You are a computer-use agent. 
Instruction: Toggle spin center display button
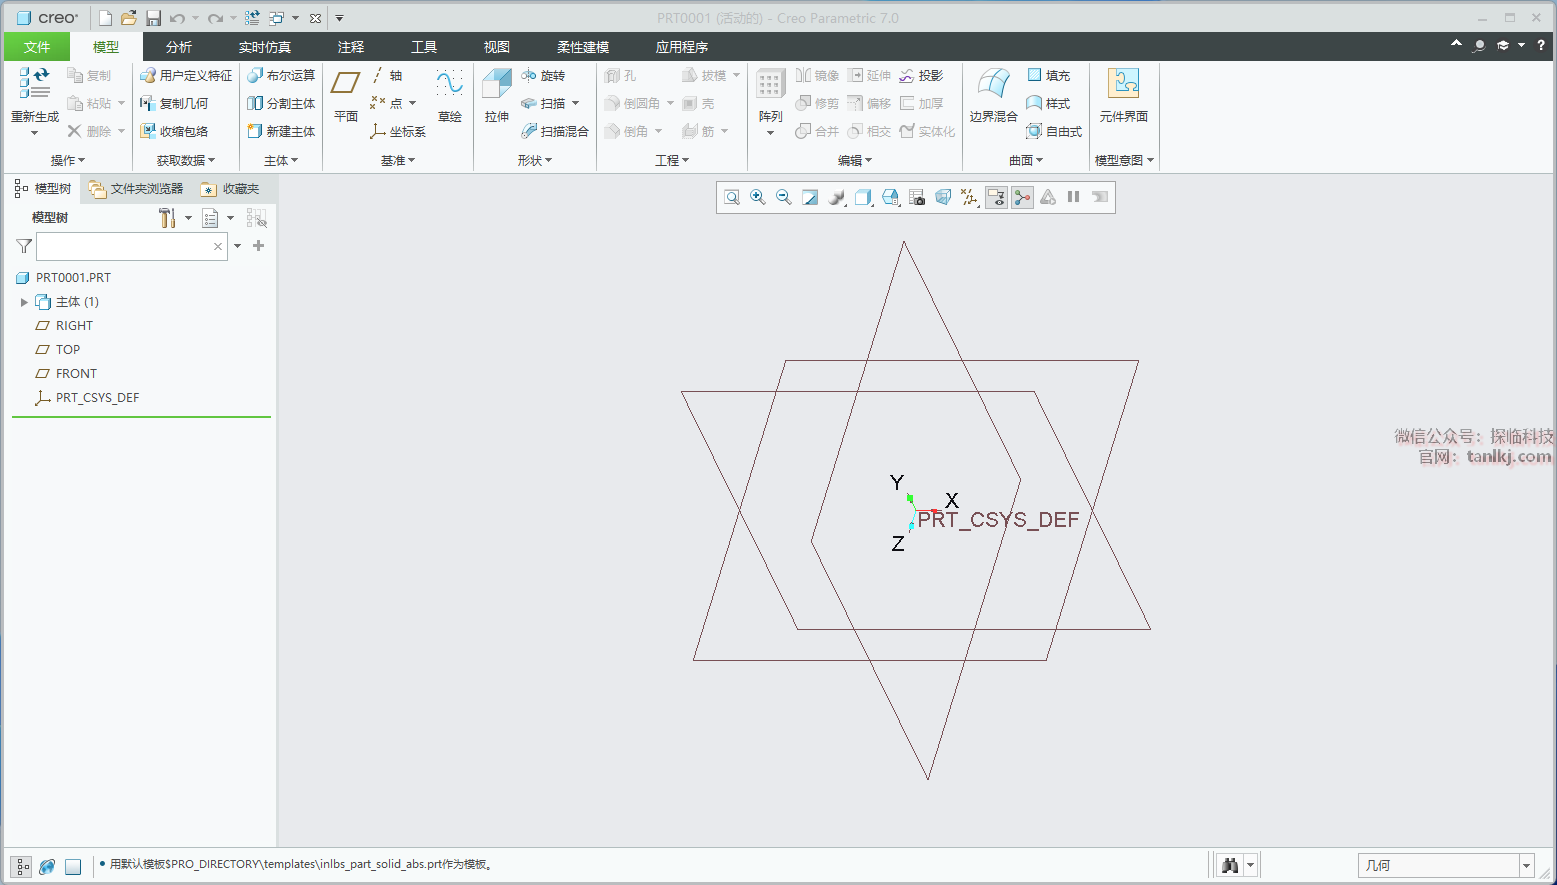tap(1022, 198)
